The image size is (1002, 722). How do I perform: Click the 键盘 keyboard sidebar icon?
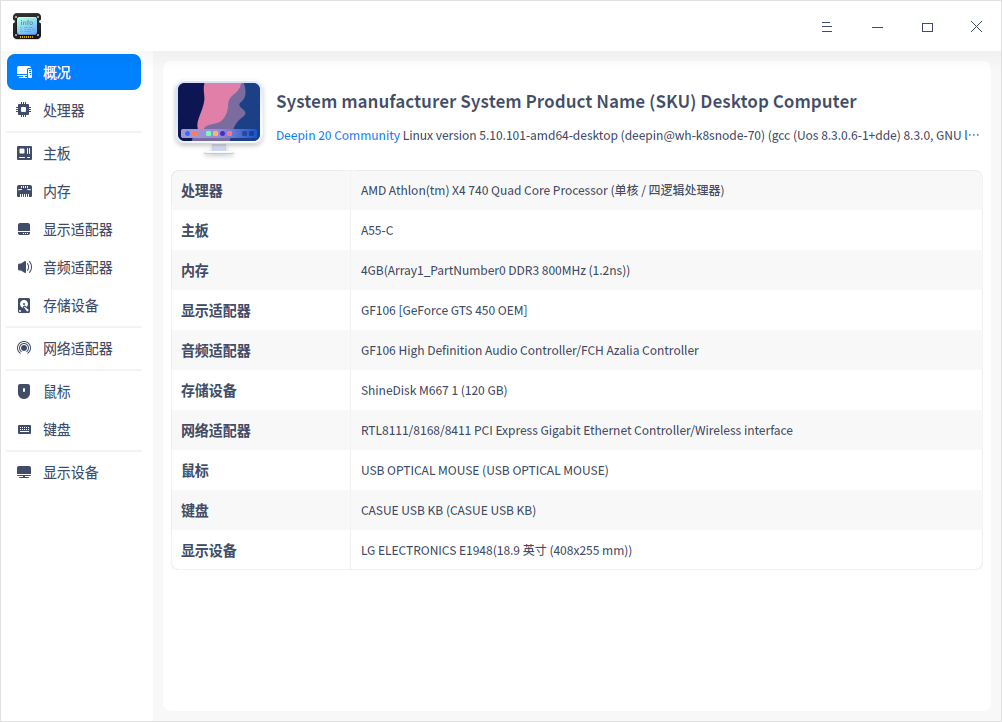[23, 429]
